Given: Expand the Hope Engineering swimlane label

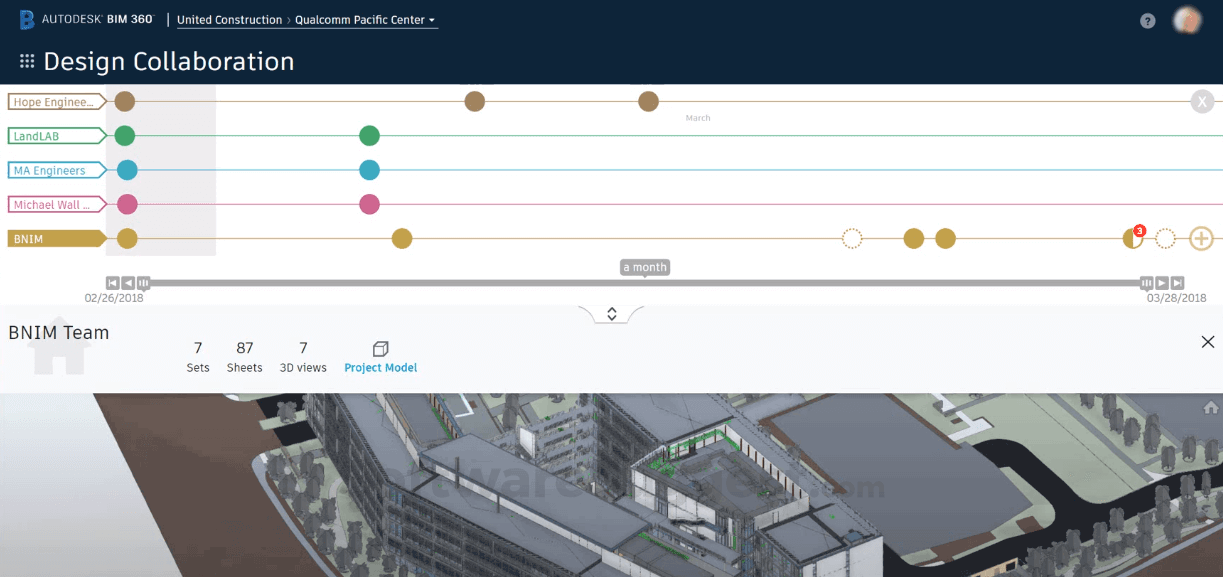Looking at the screenshot, I should 55,101.
